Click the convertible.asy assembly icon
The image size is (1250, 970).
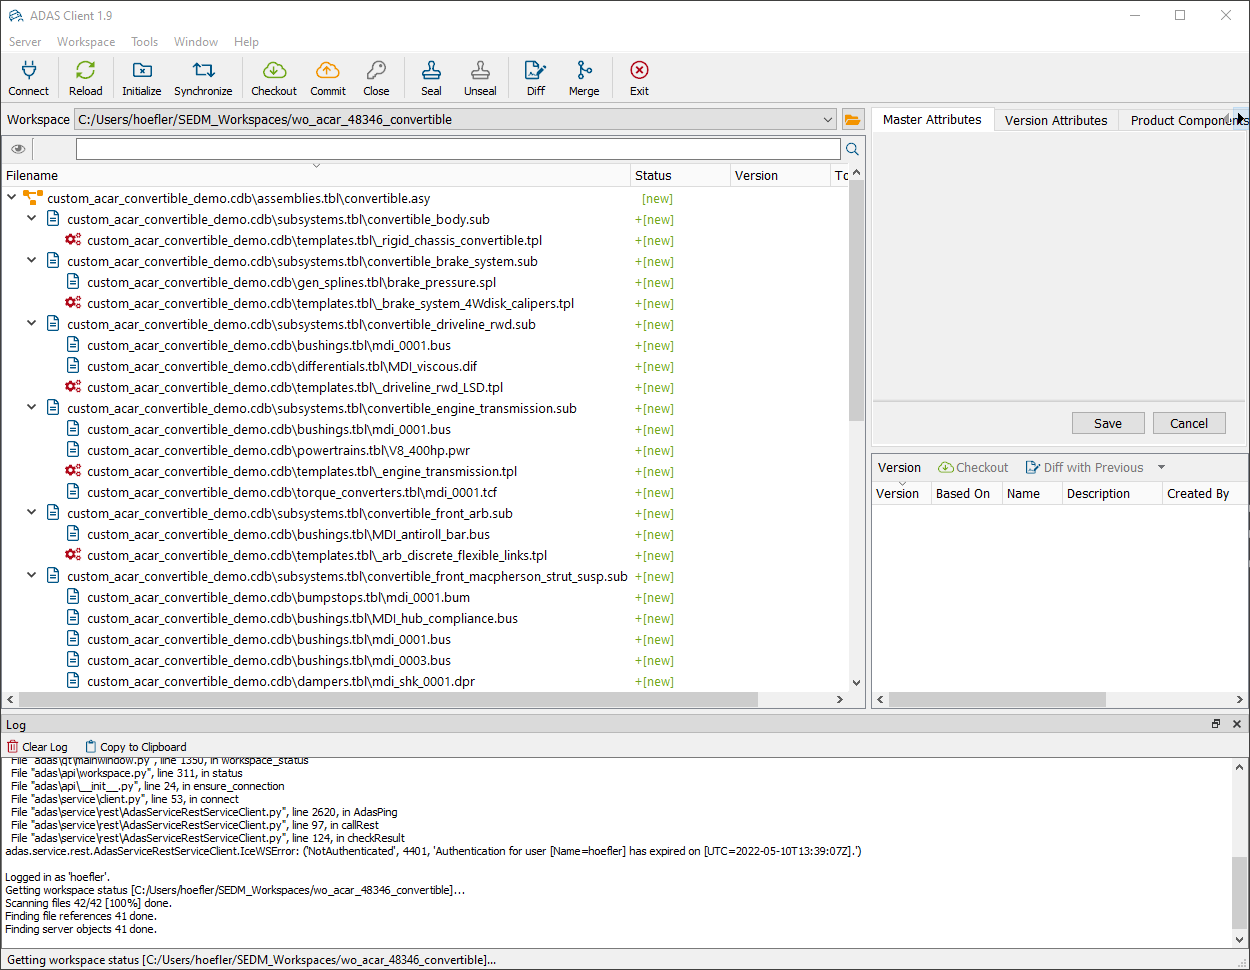tap(32, 198)
